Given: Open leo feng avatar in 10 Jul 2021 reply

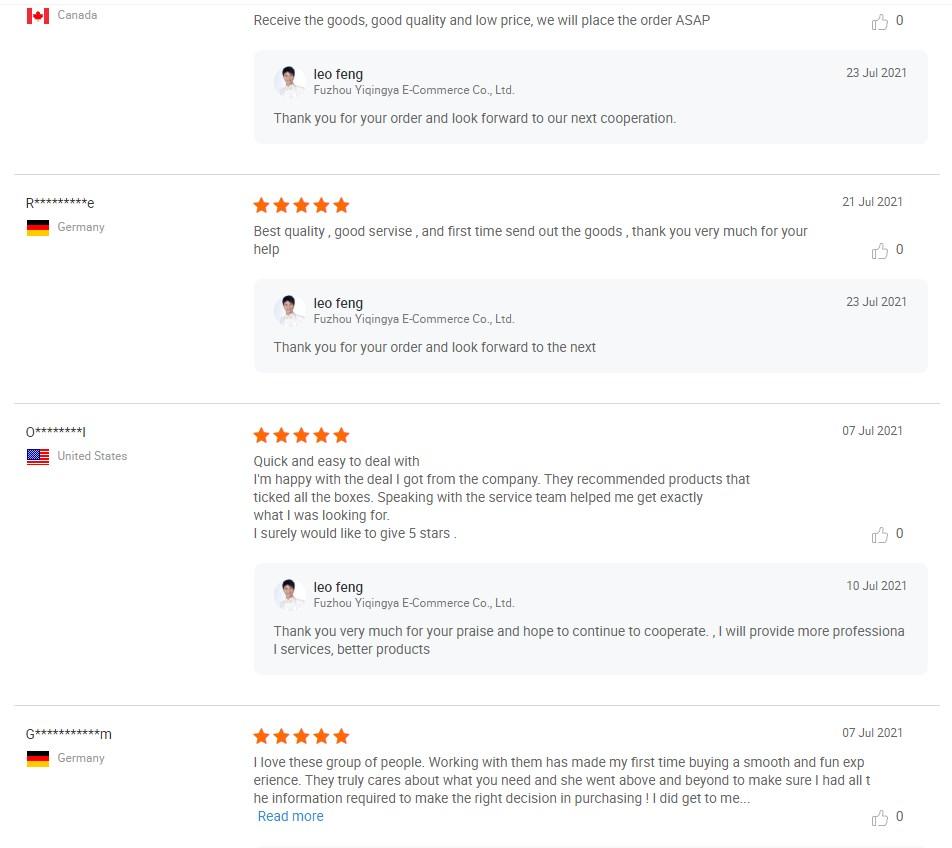Looking at the screenshot, I should (x=289, y=594).
